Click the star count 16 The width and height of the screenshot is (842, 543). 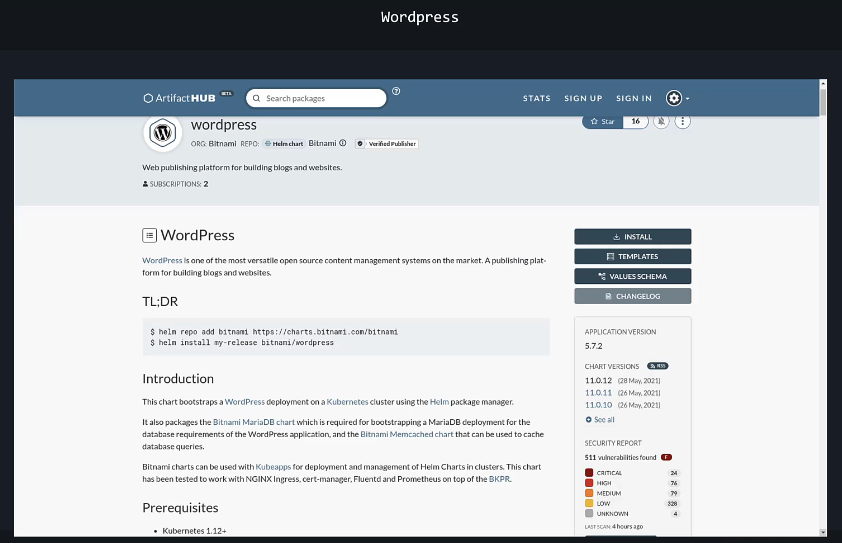click(x=635, y=121)
